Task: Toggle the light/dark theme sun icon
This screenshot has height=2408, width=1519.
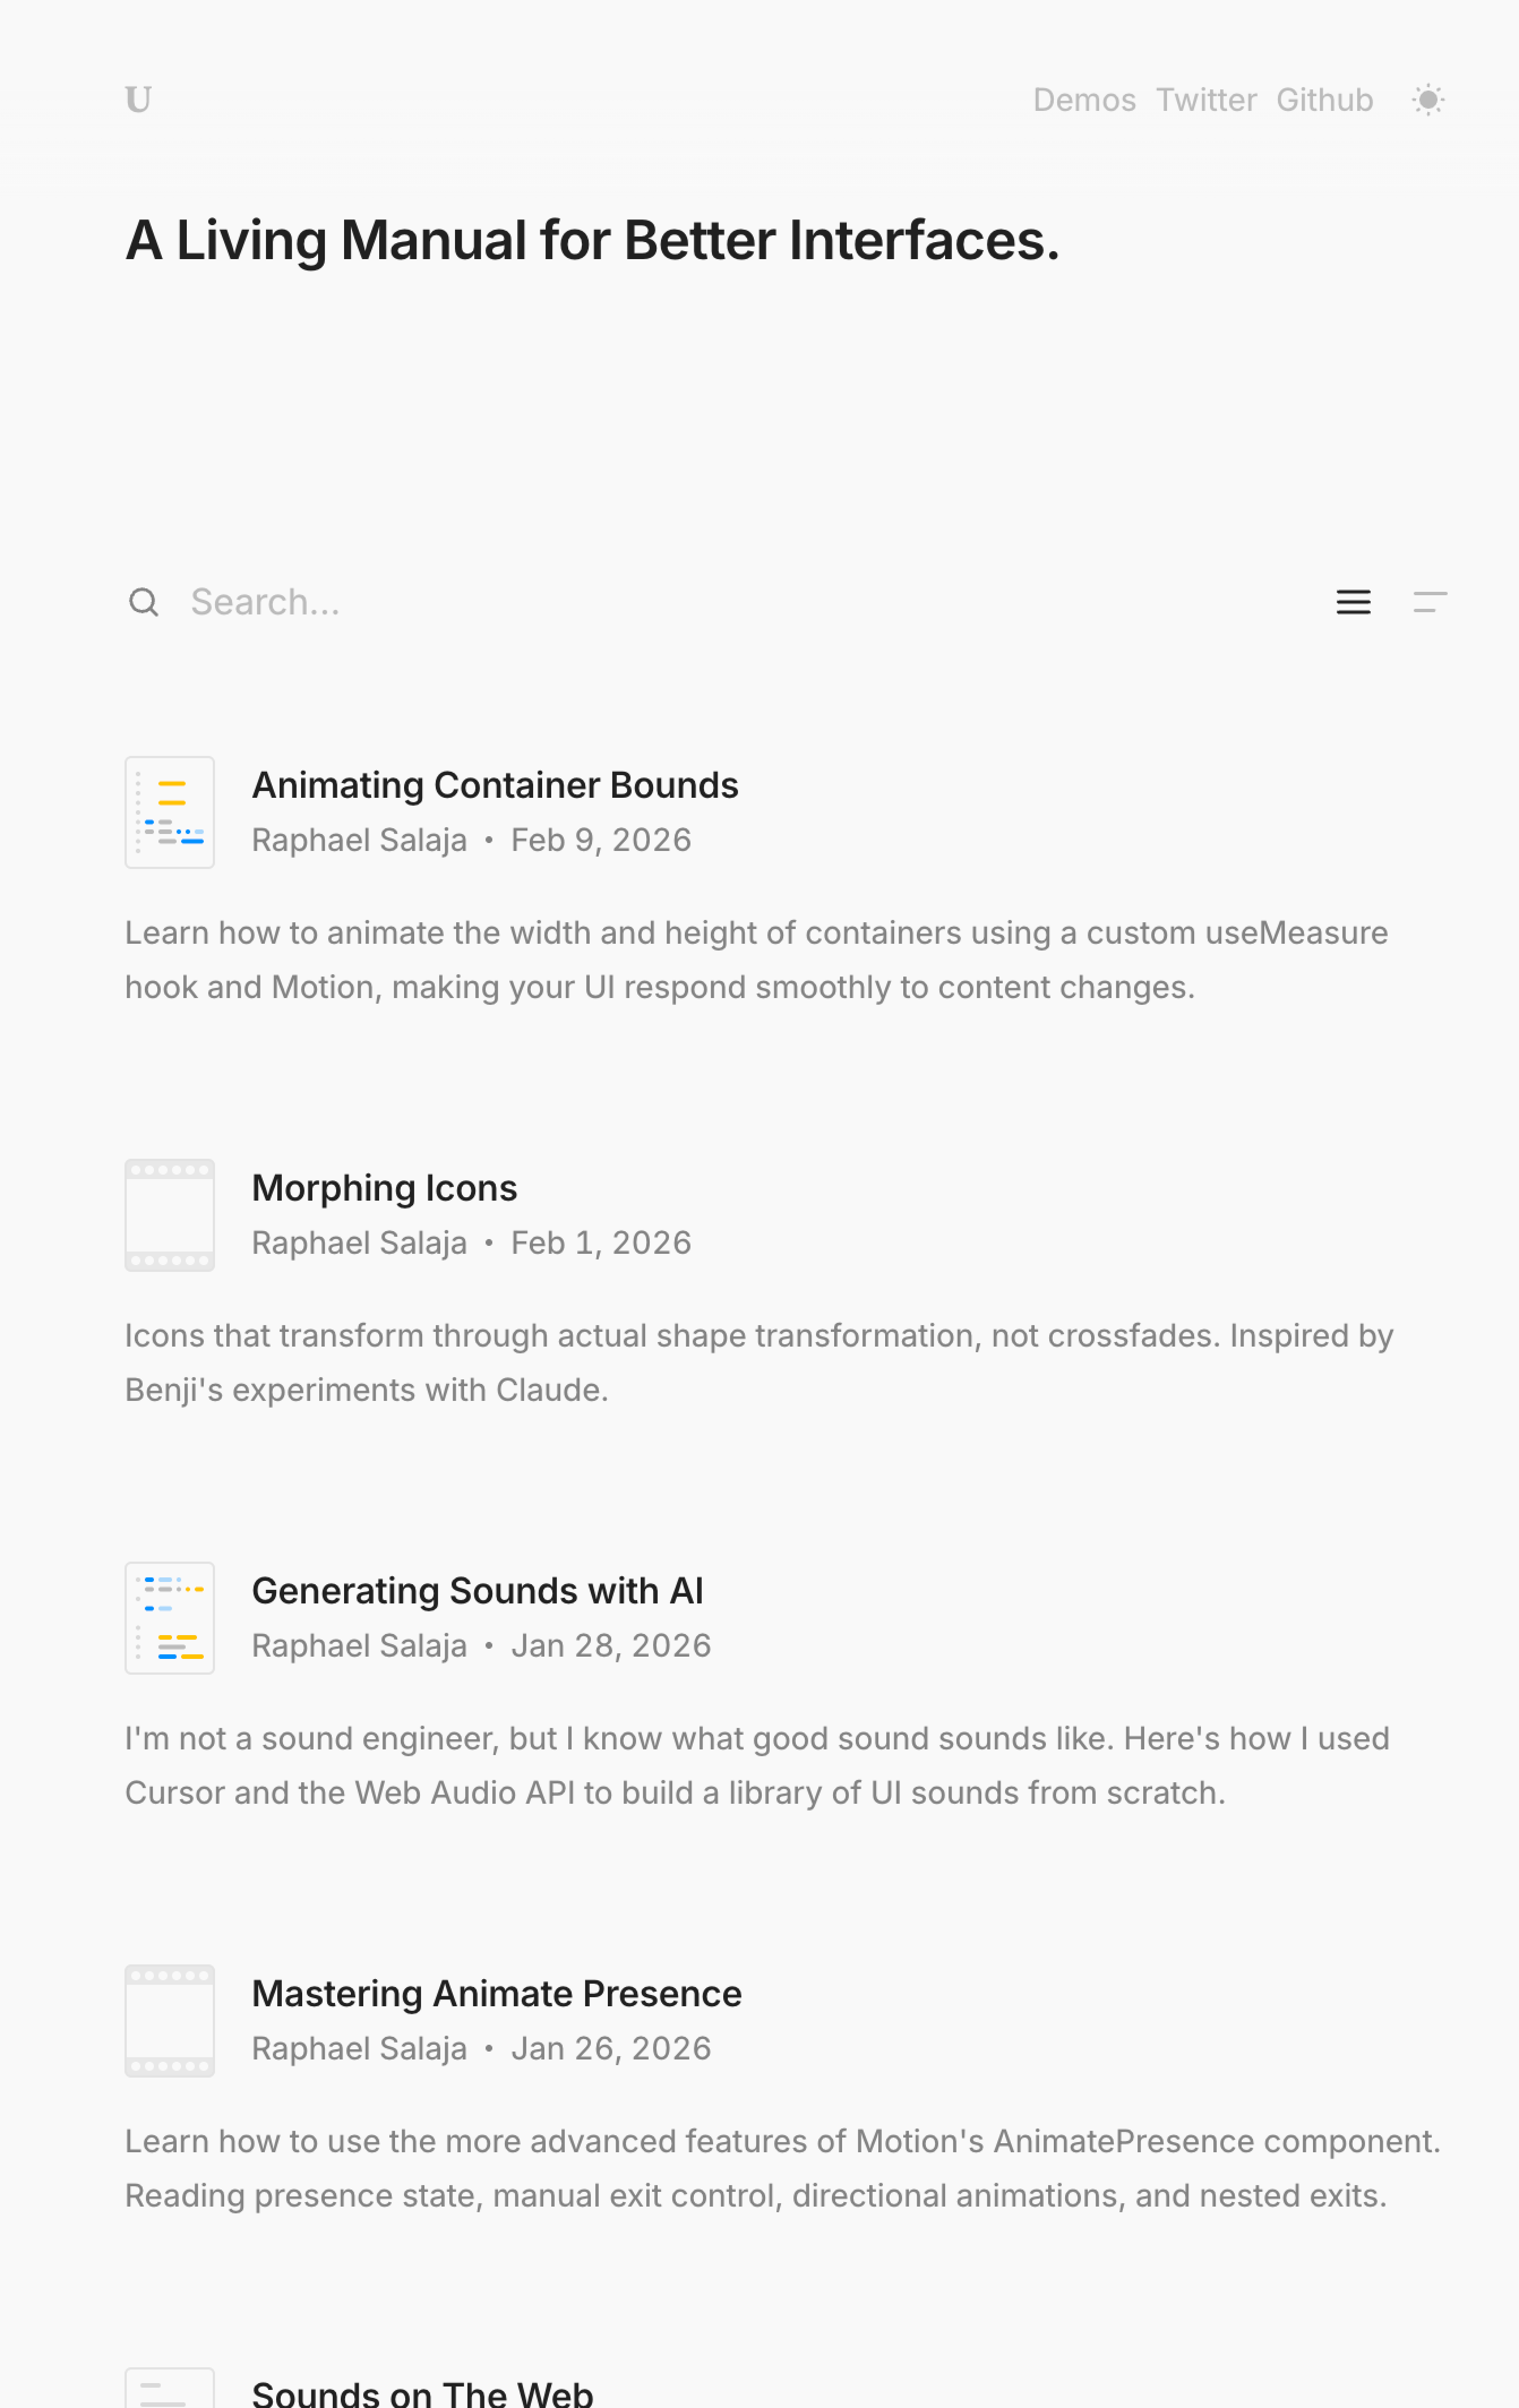Action: click(1428, 100)
